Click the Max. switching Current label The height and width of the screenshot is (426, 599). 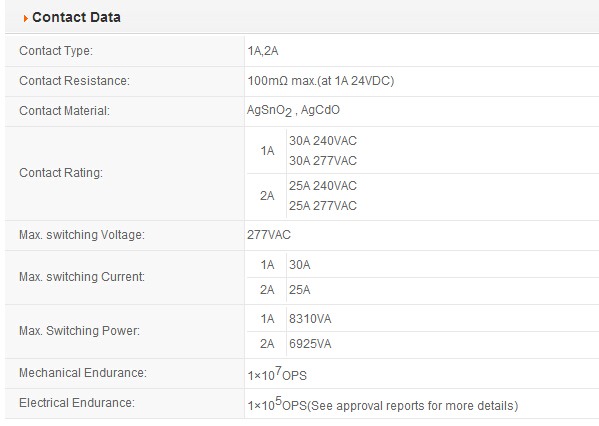[82, 277]
